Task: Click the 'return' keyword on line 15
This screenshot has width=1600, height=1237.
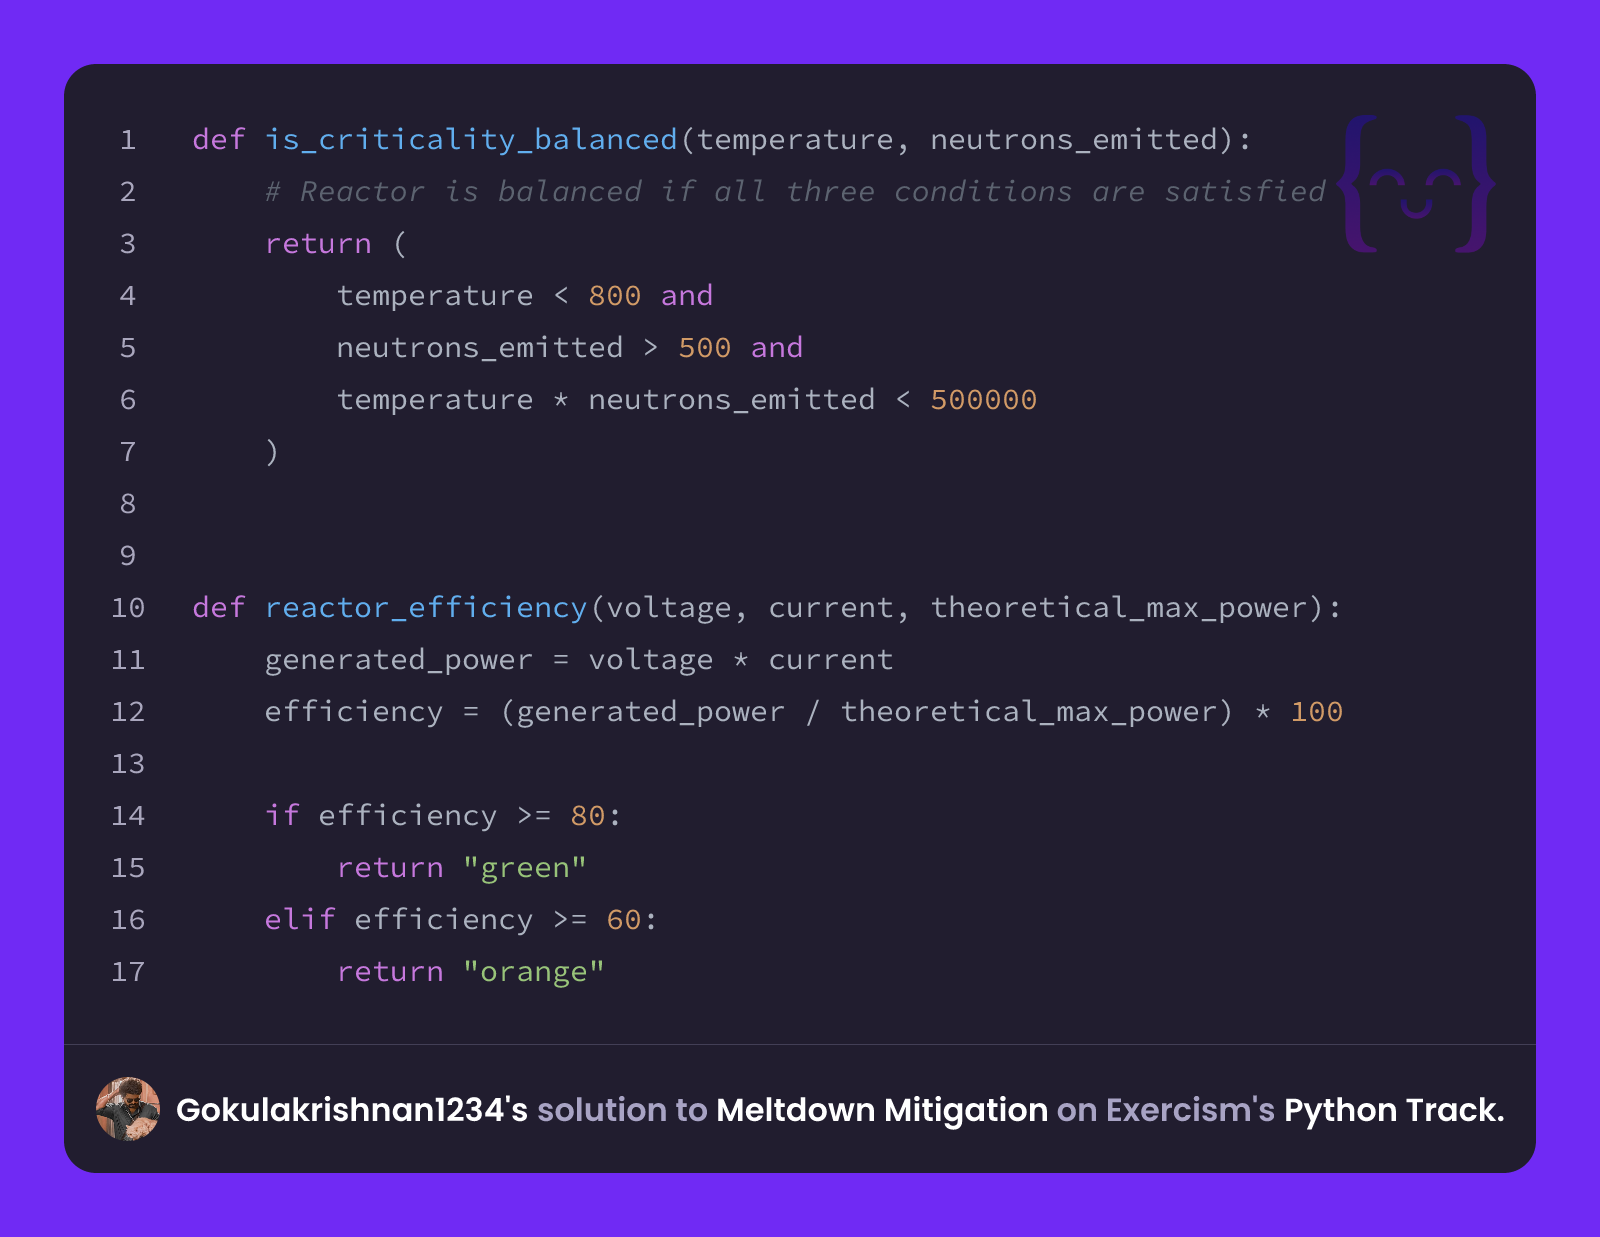Action: tap(390, 867)
